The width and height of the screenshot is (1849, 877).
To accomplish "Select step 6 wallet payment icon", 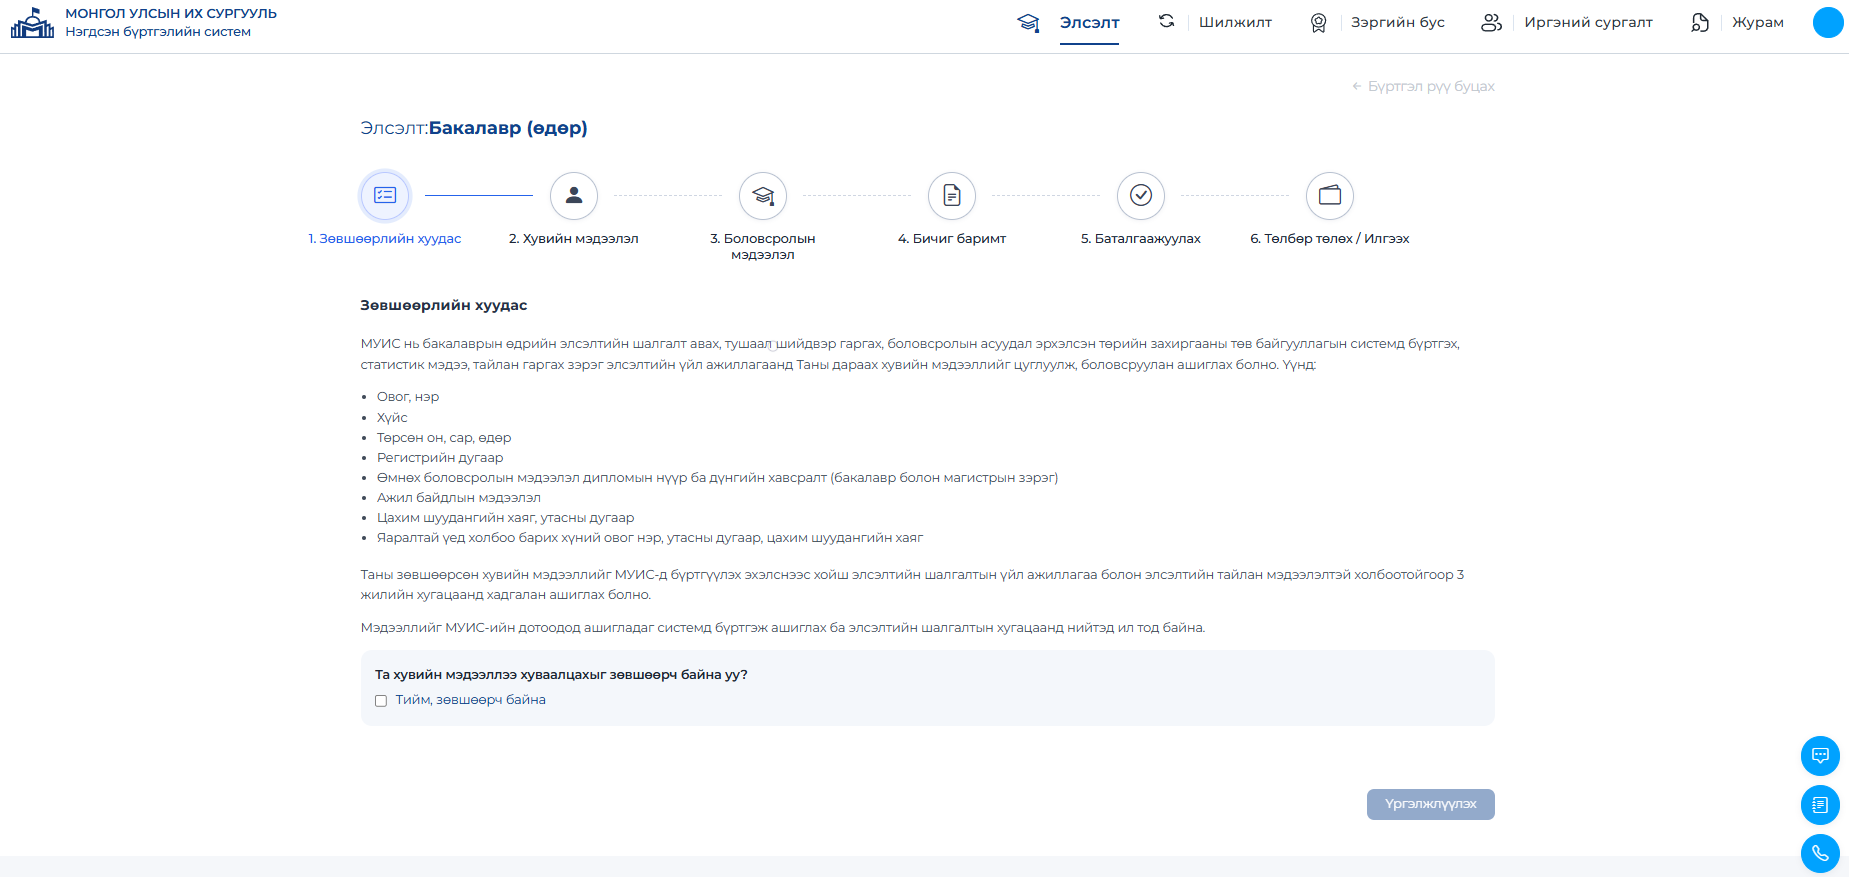I will pyautogui.click(x=1330, y=195).
